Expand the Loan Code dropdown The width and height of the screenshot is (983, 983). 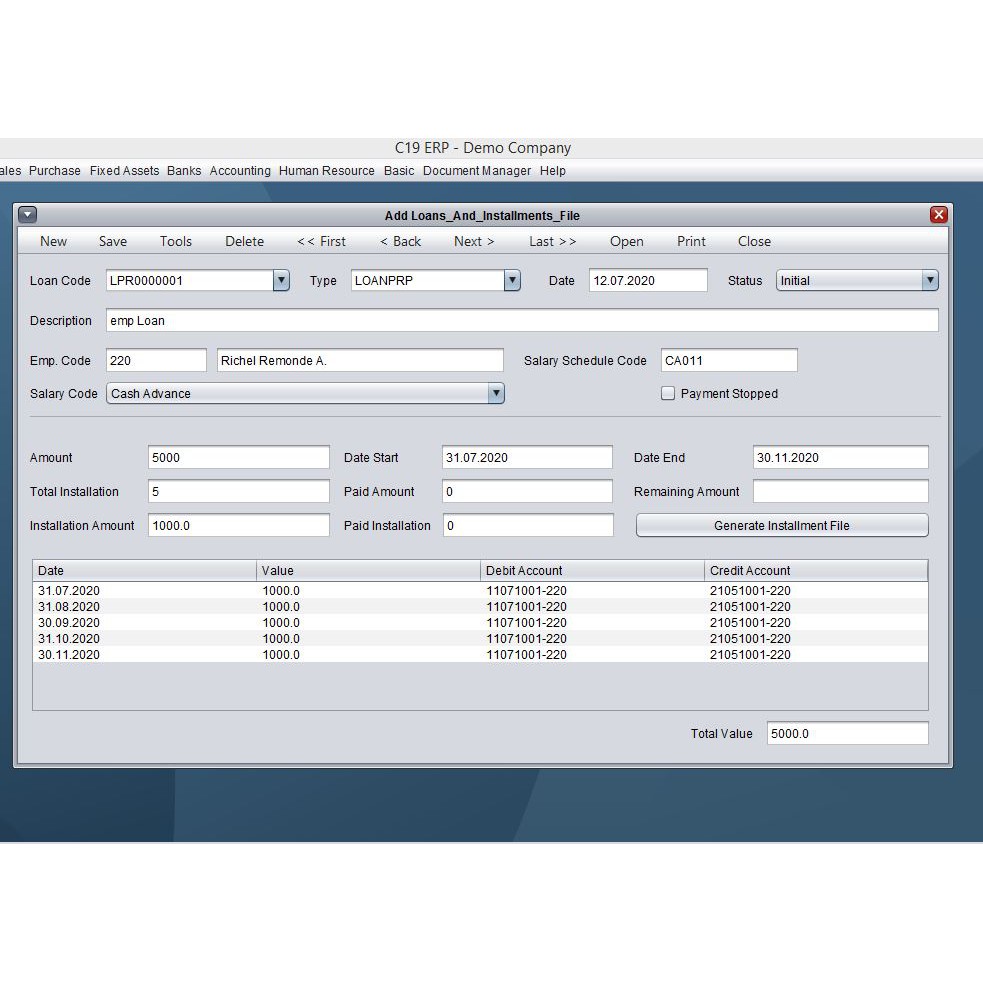pos(281,280)
